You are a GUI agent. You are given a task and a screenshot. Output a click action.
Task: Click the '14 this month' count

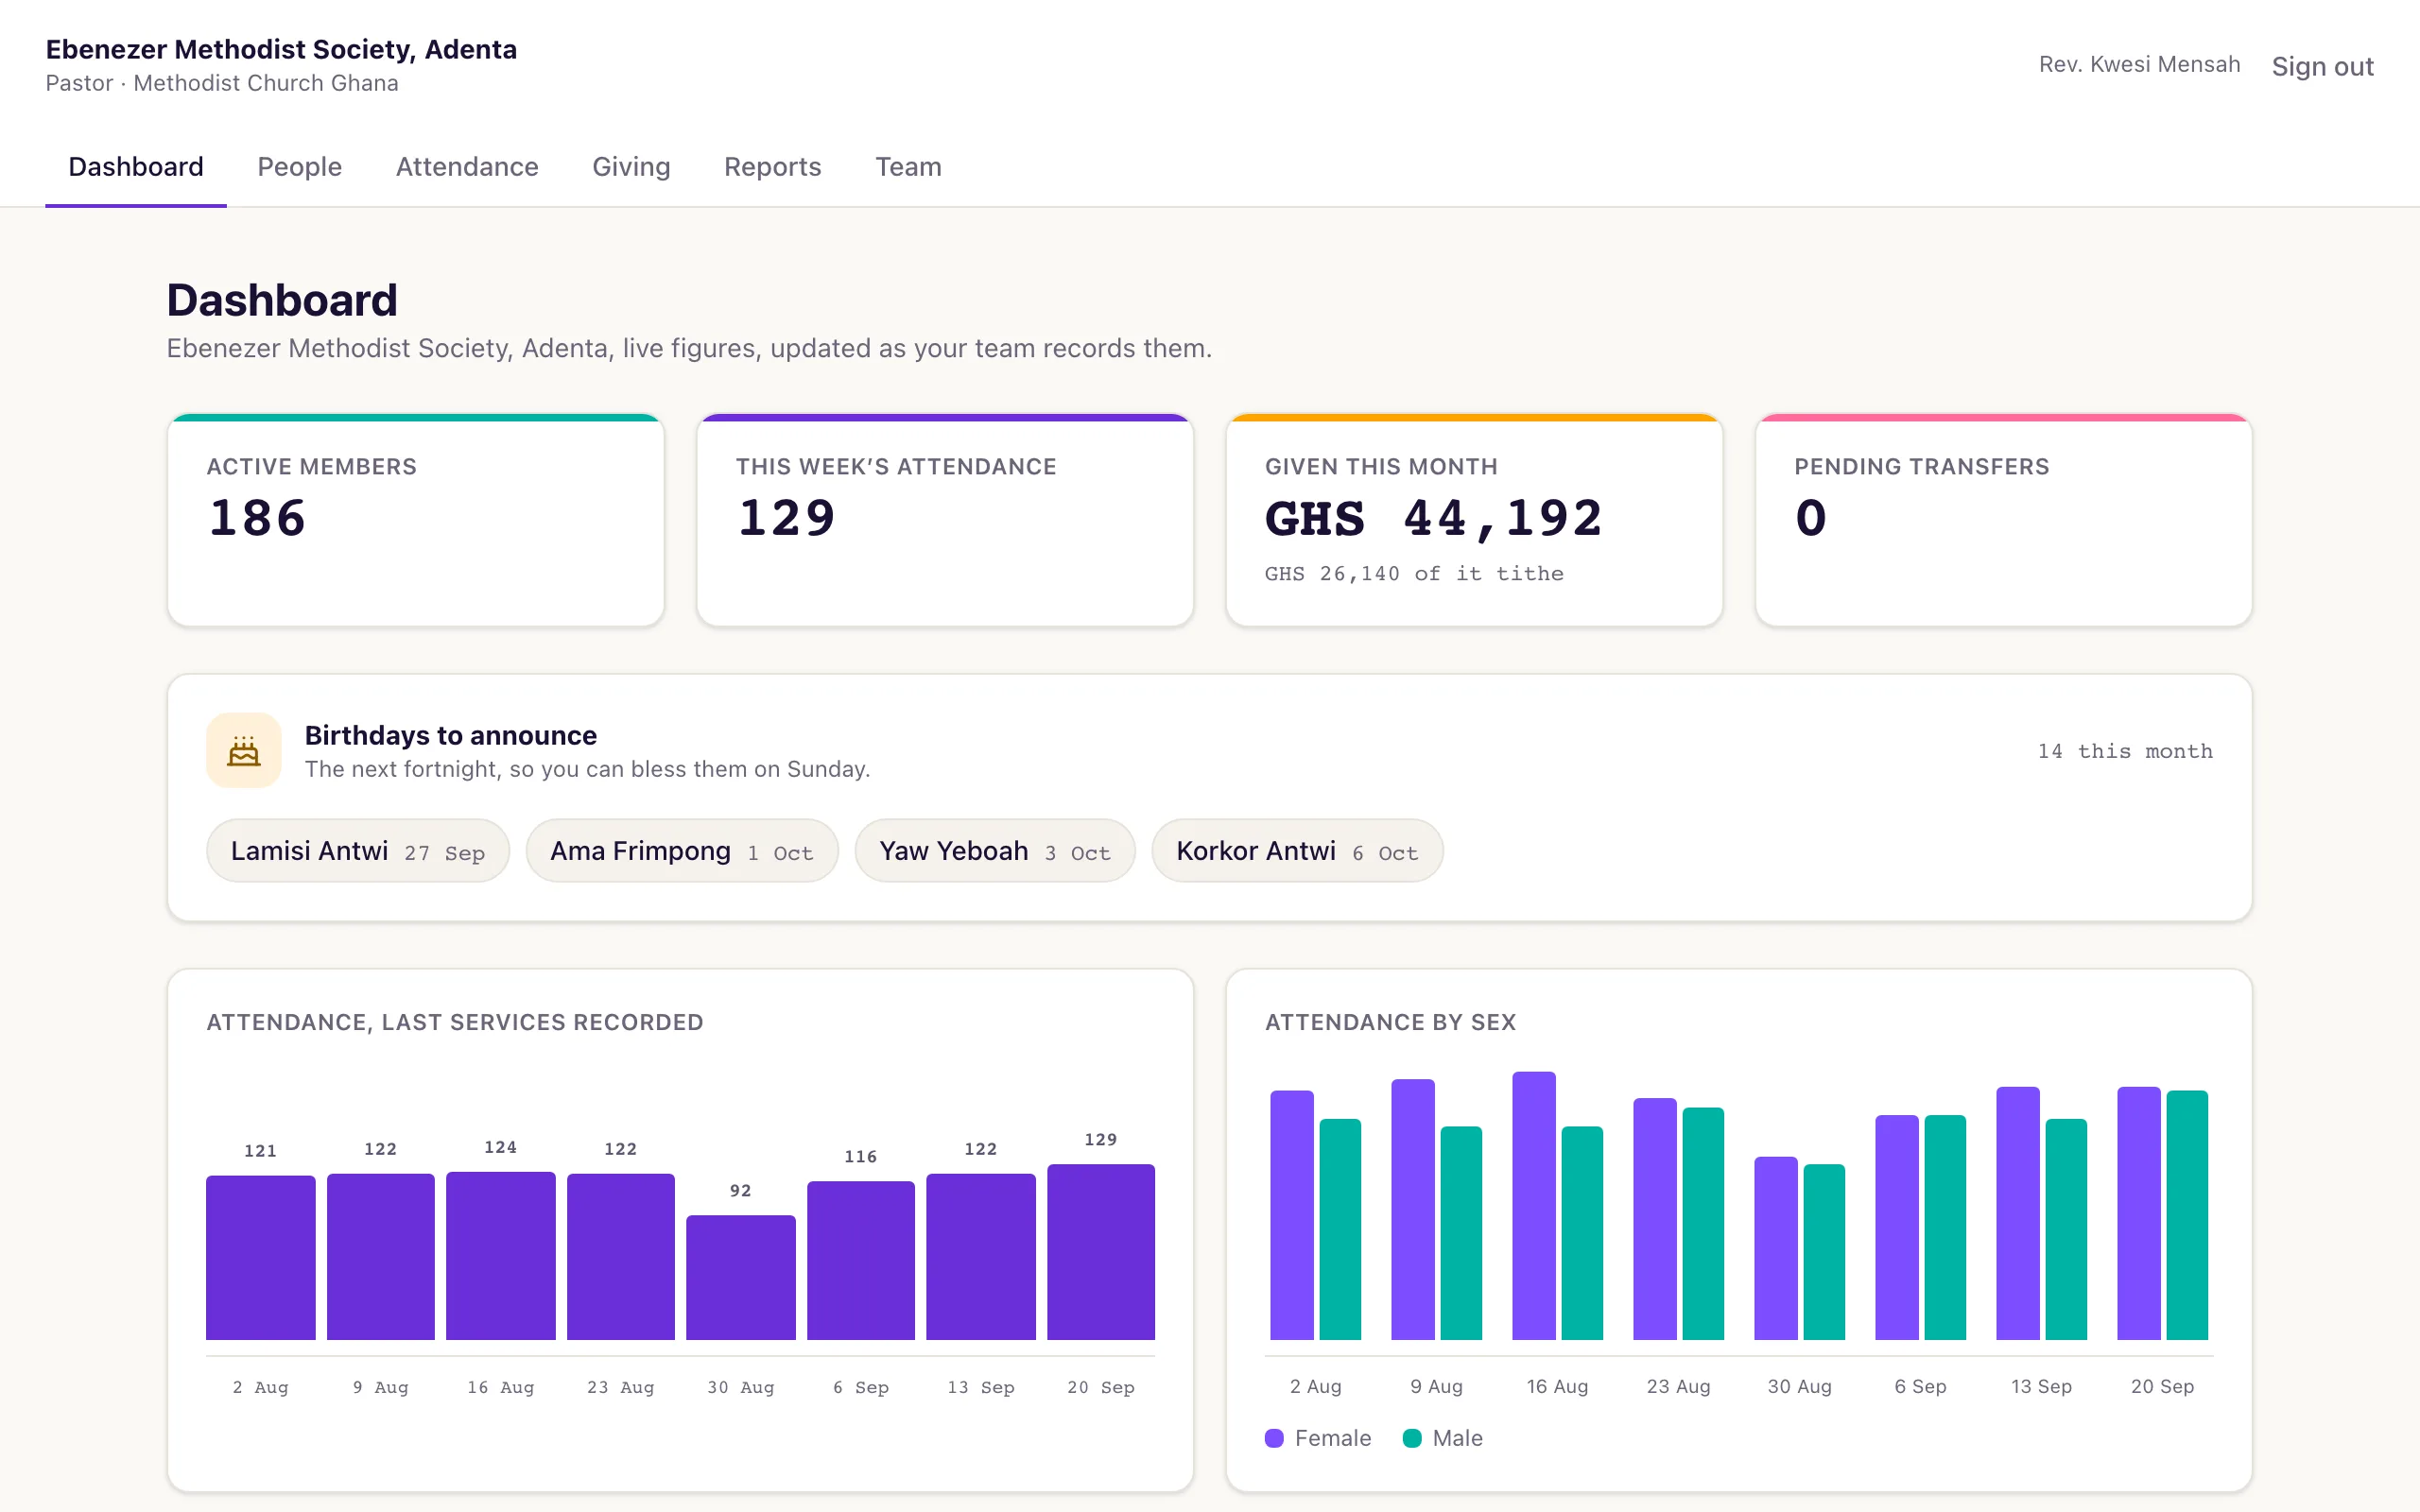pyautogui.click(x=2125, y=751)
